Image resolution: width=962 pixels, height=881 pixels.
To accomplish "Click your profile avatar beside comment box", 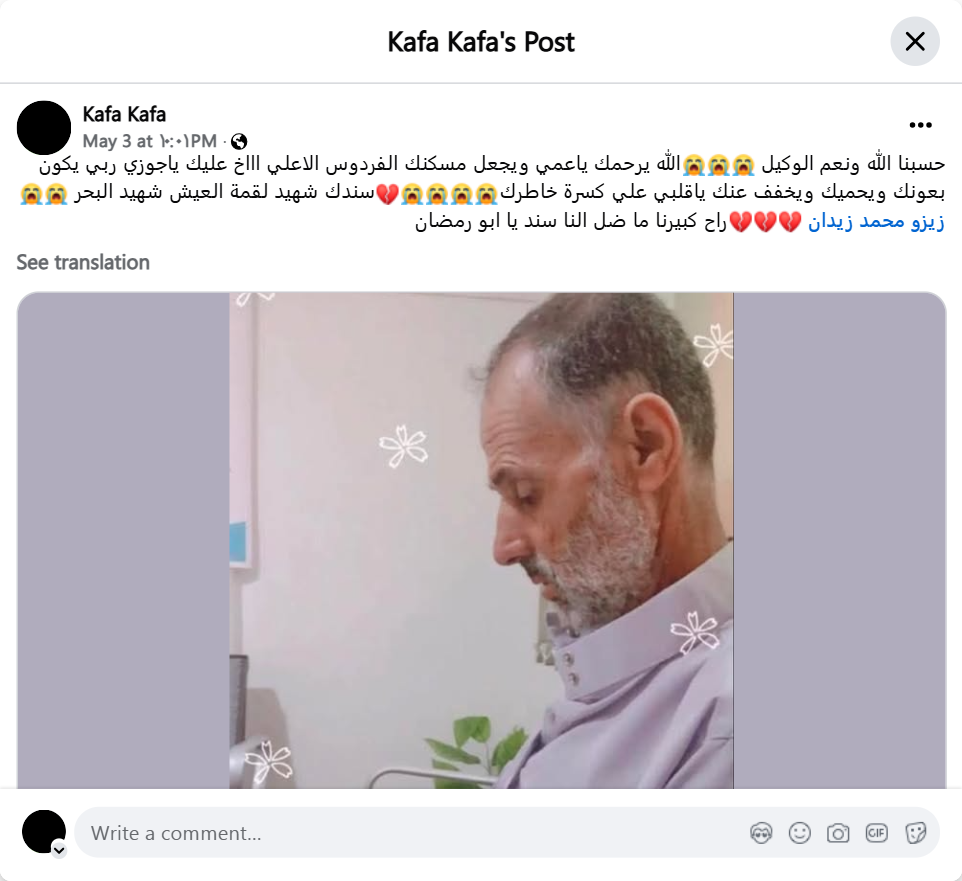I will coord(44,832).
